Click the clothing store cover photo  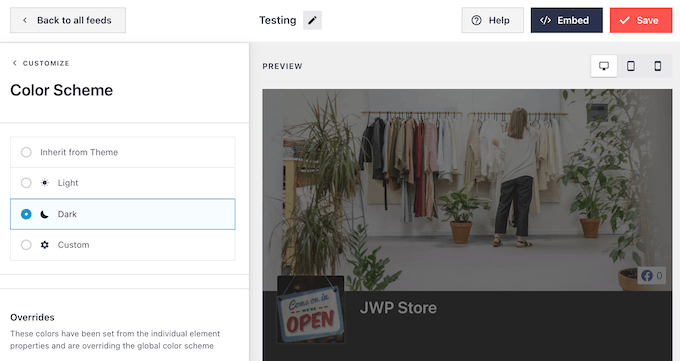point(467,190)
